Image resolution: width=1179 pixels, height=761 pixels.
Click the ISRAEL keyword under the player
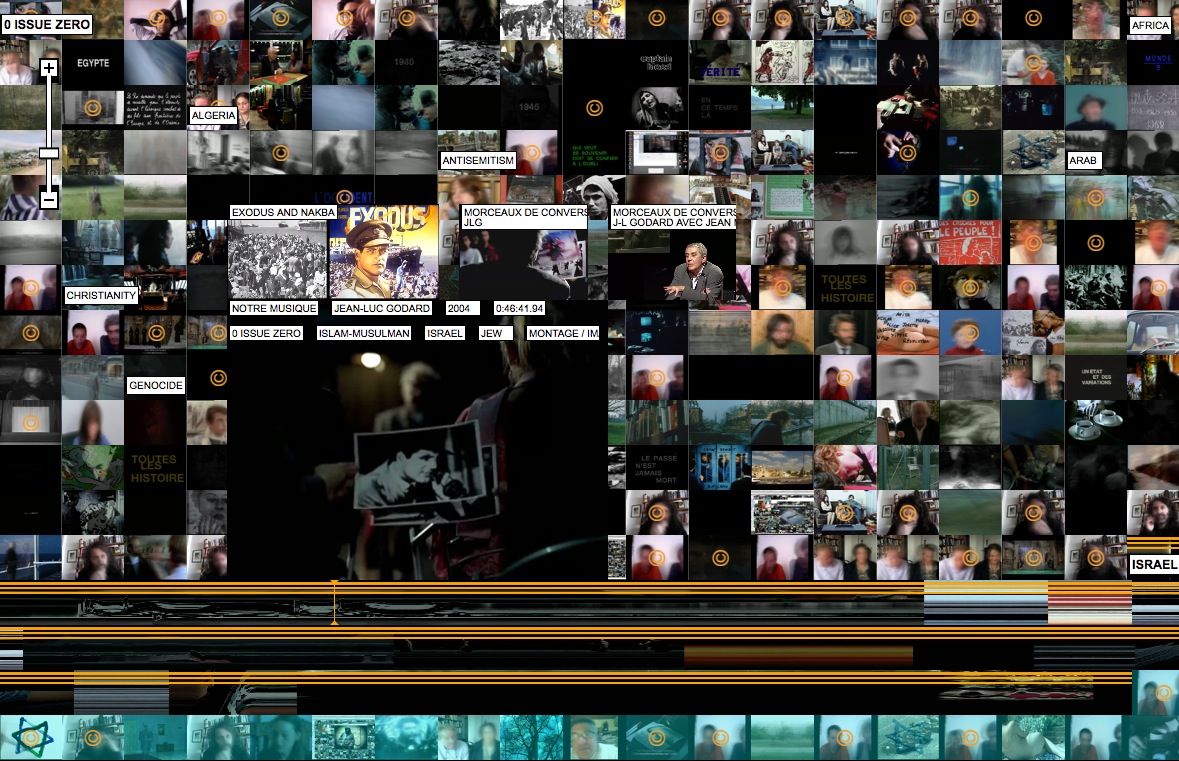(444, 333)
